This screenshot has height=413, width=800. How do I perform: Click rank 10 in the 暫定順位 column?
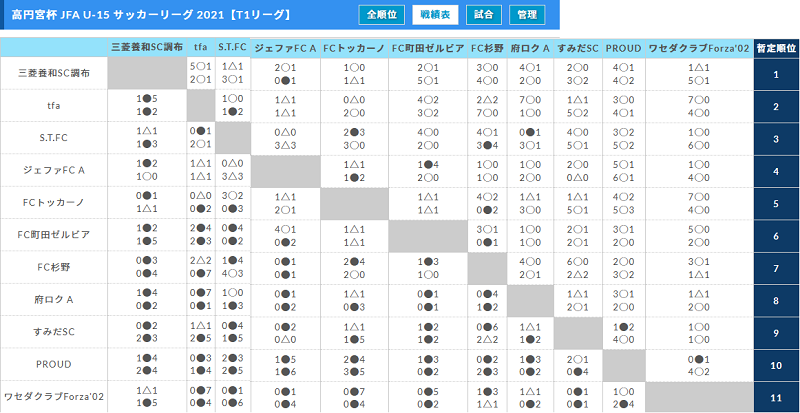tap(776, 365)
